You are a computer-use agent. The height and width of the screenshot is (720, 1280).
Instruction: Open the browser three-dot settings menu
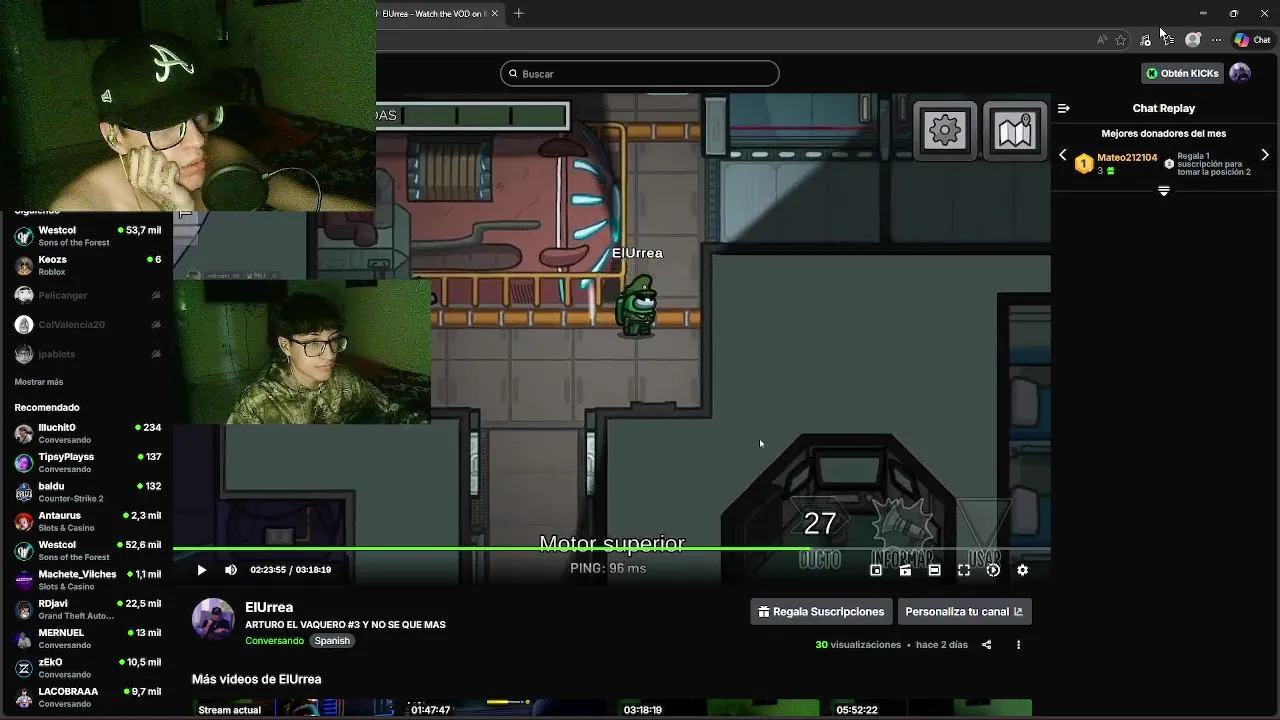(x=1216, y=40)
